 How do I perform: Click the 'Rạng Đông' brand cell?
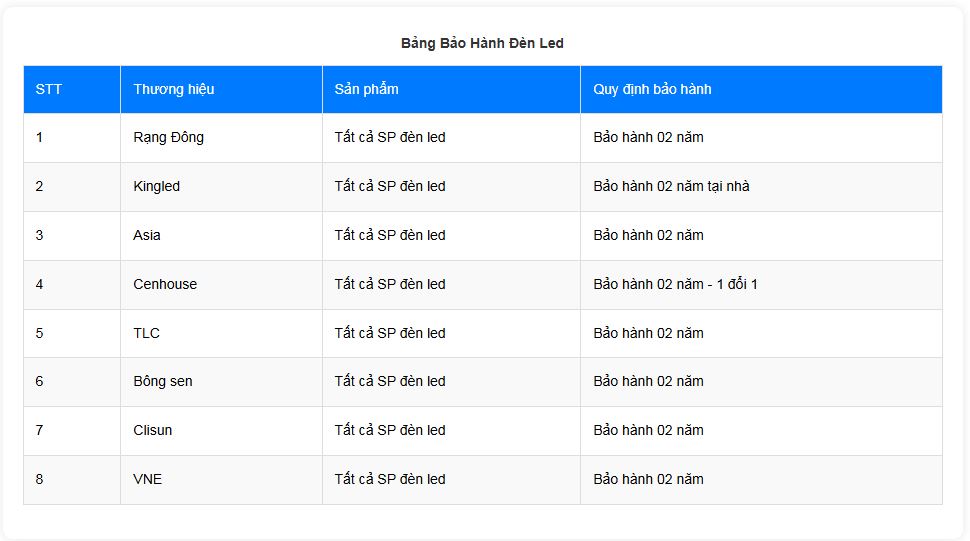pos(168,137)
